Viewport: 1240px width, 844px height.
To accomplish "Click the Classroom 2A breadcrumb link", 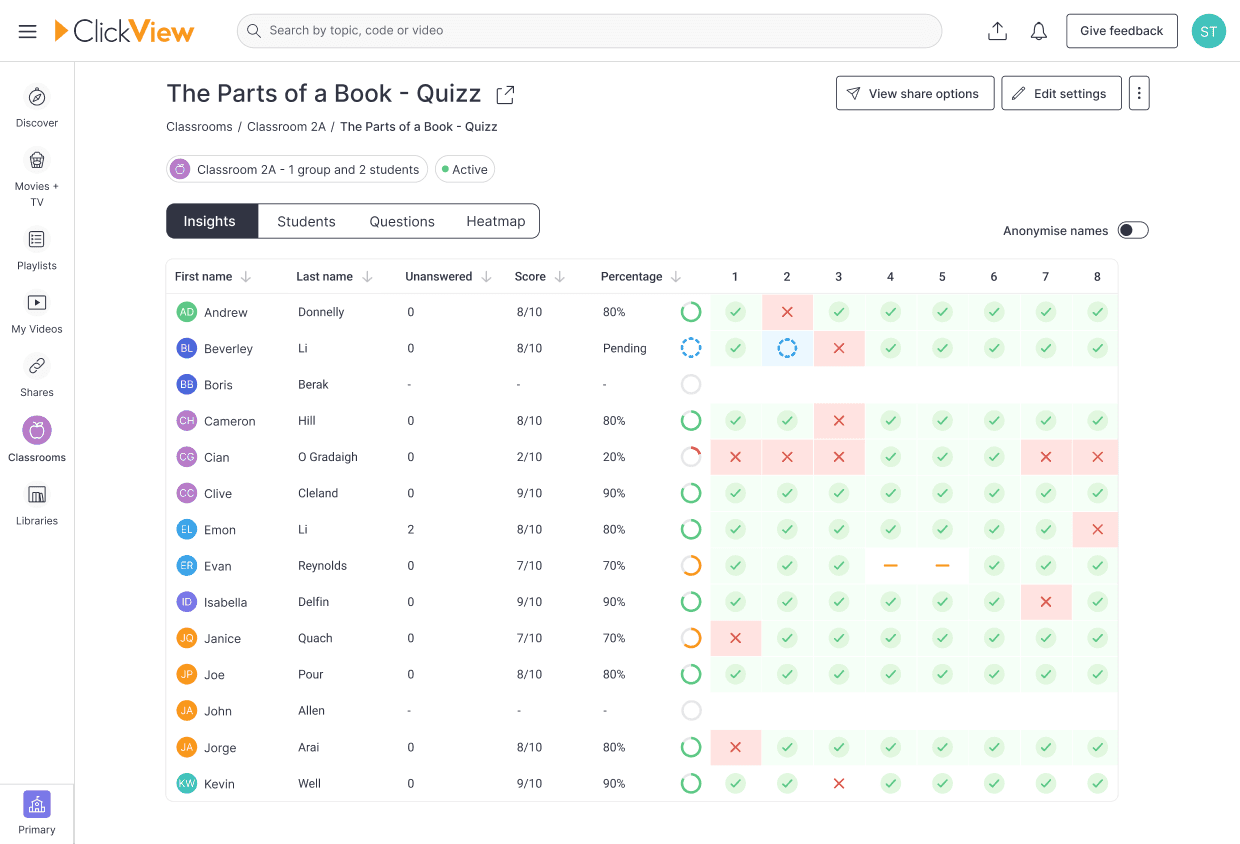I will 285,127.
